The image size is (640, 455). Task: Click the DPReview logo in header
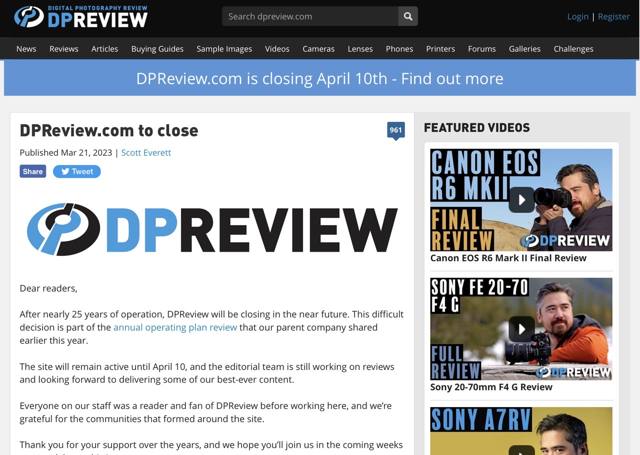81,17
